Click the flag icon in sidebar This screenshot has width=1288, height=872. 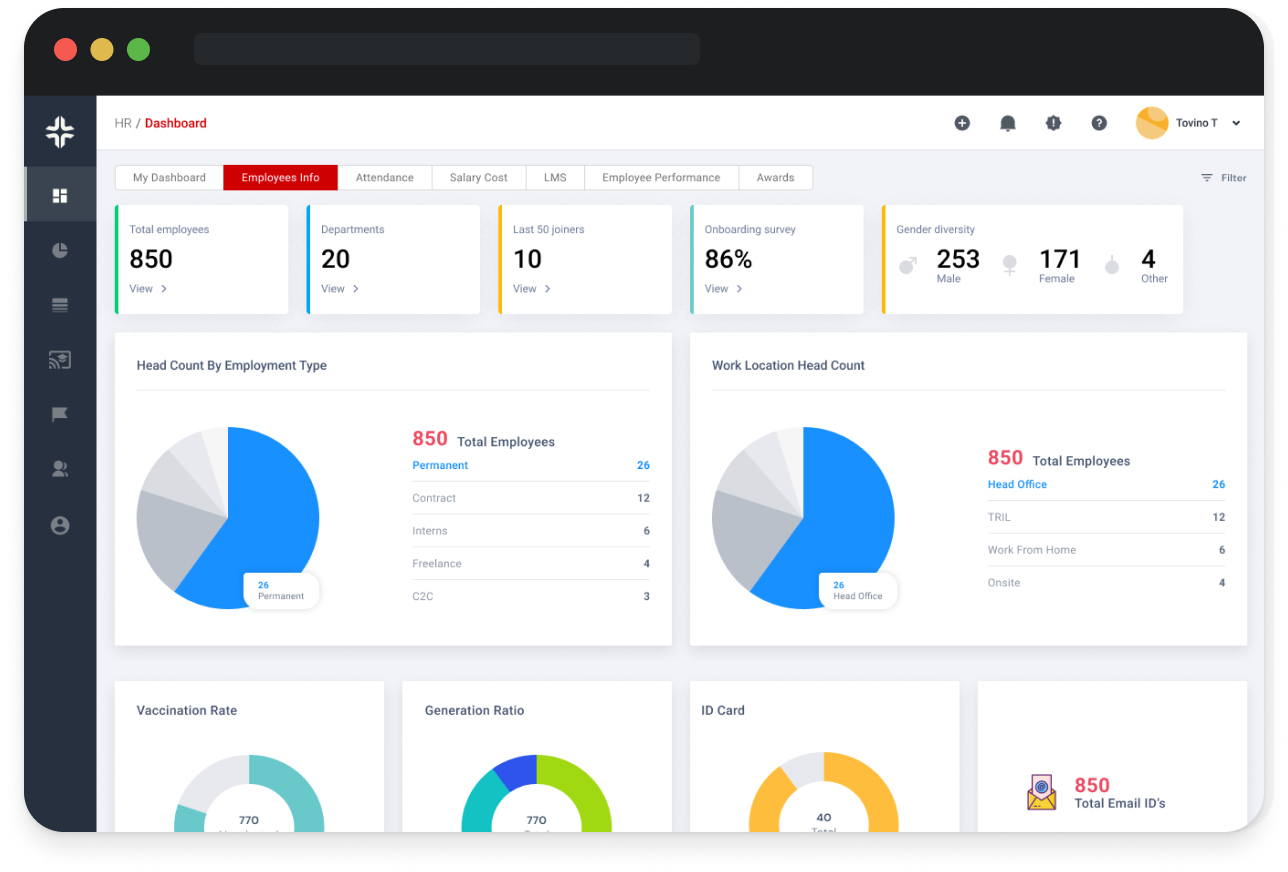pyautogui.click(x=60, y=414)
